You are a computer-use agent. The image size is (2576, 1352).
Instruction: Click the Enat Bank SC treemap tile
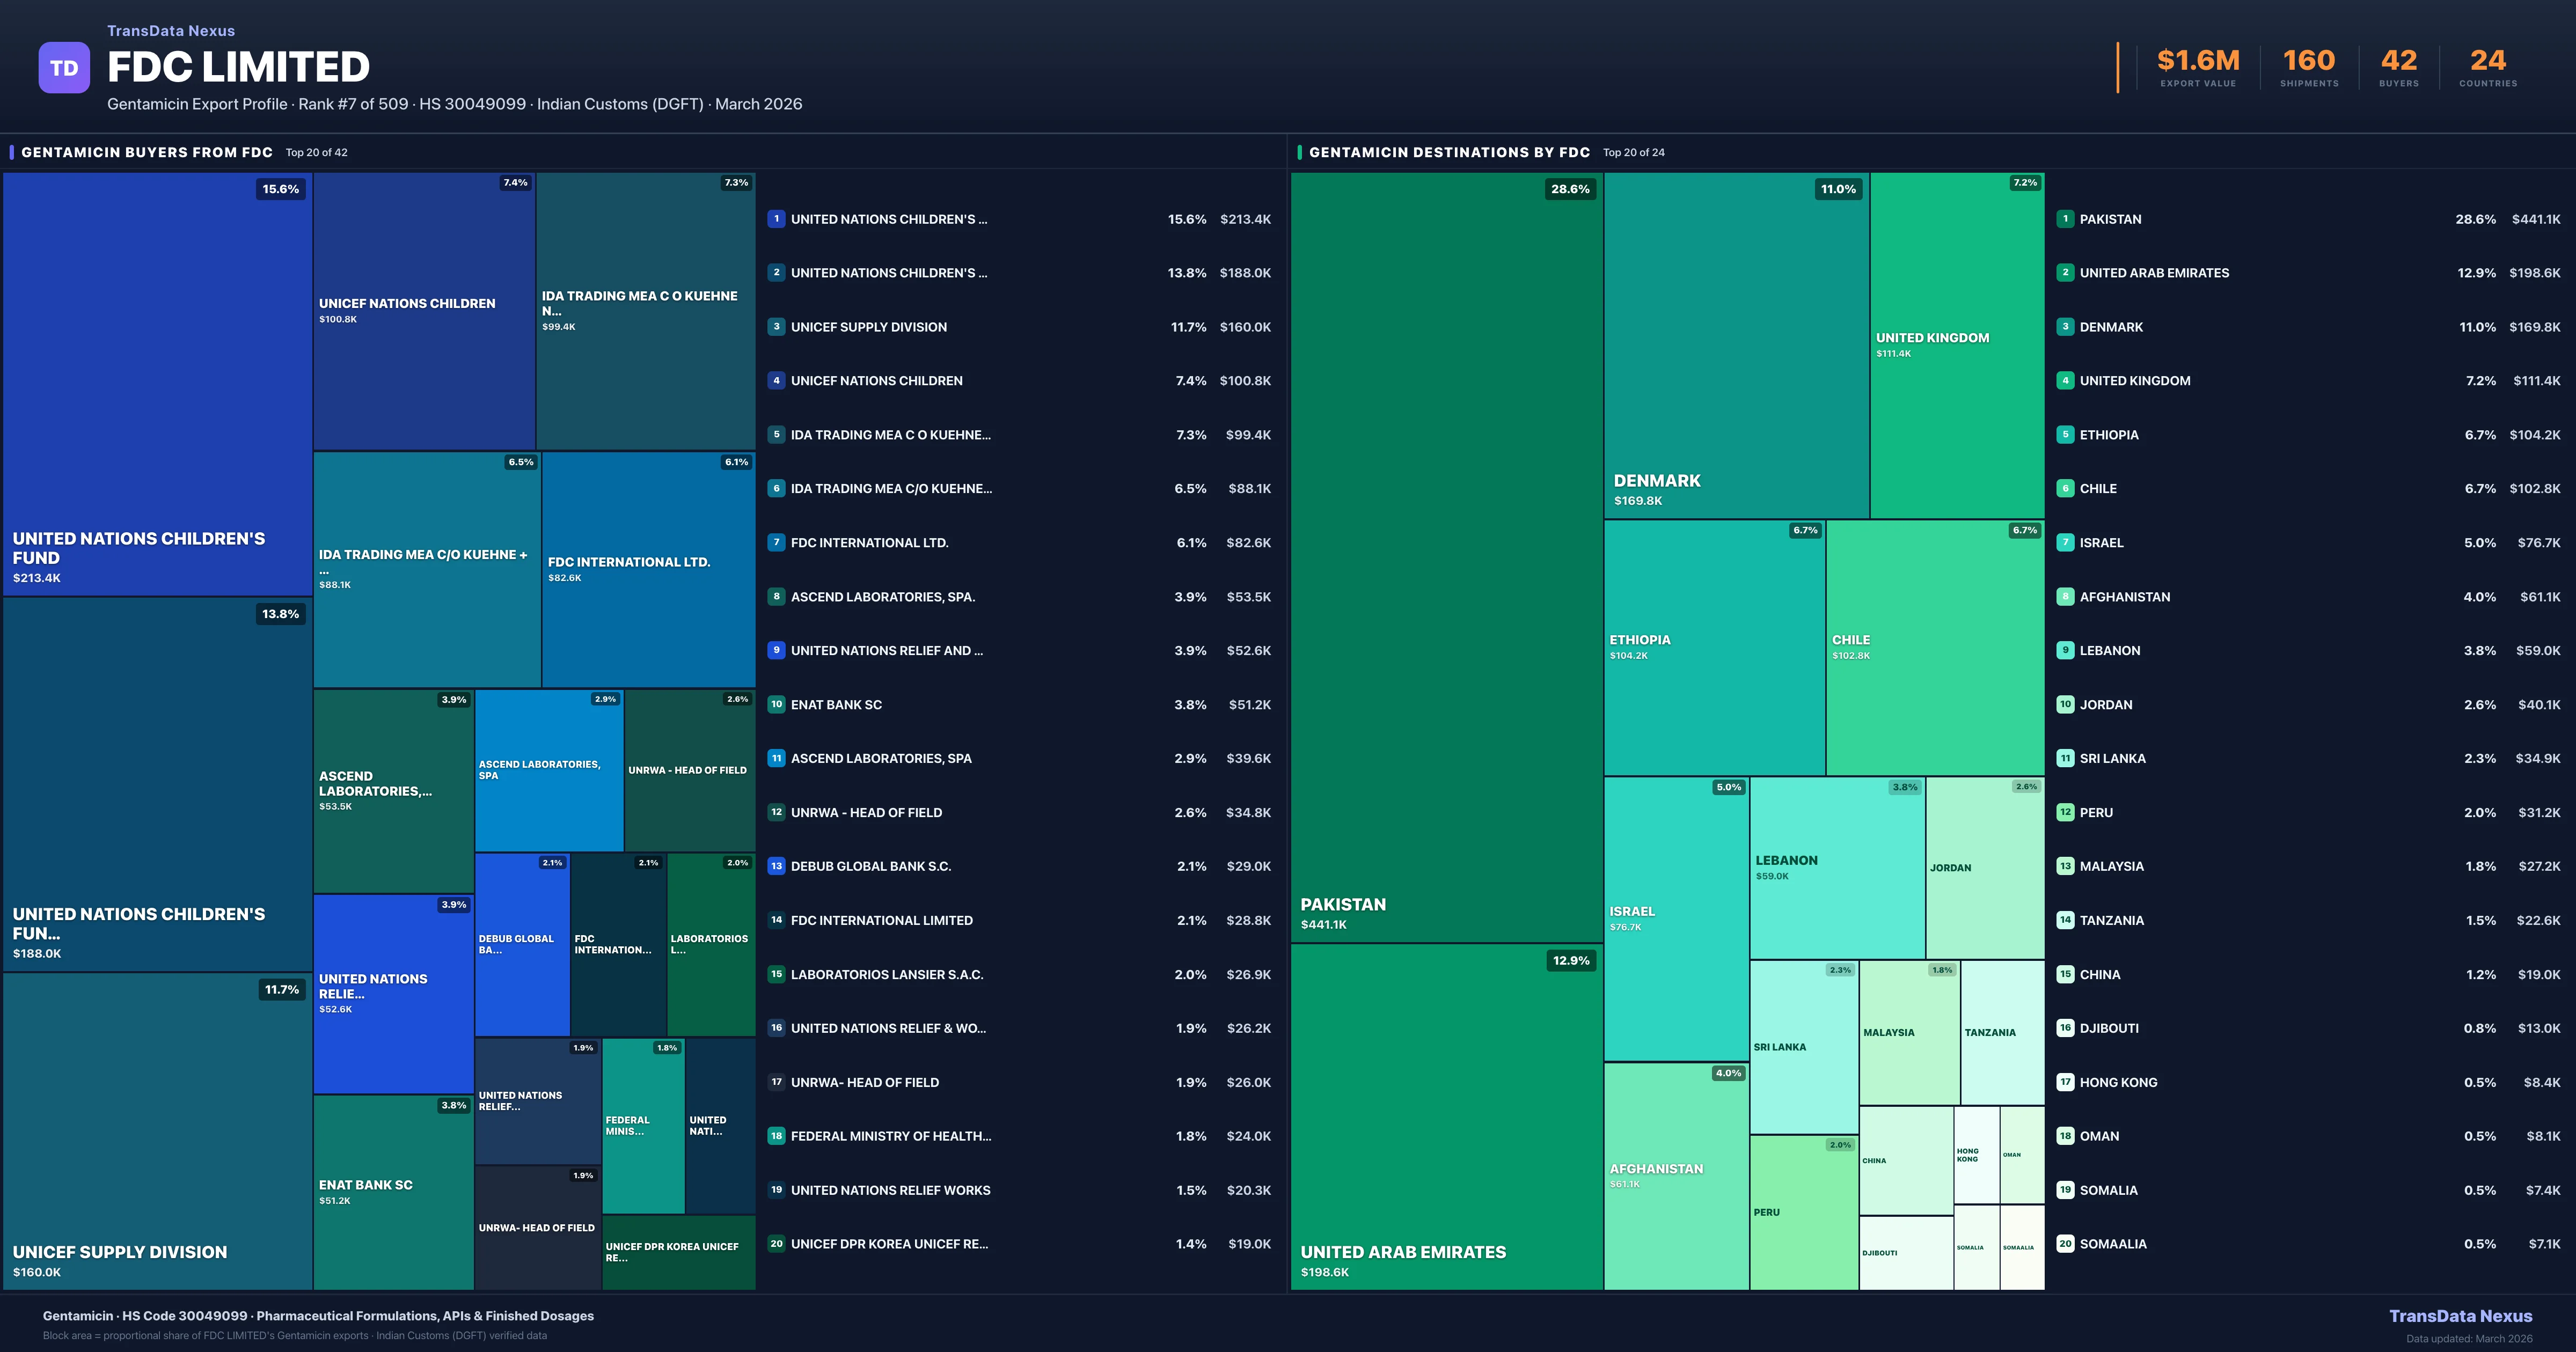coord(393,1192)
